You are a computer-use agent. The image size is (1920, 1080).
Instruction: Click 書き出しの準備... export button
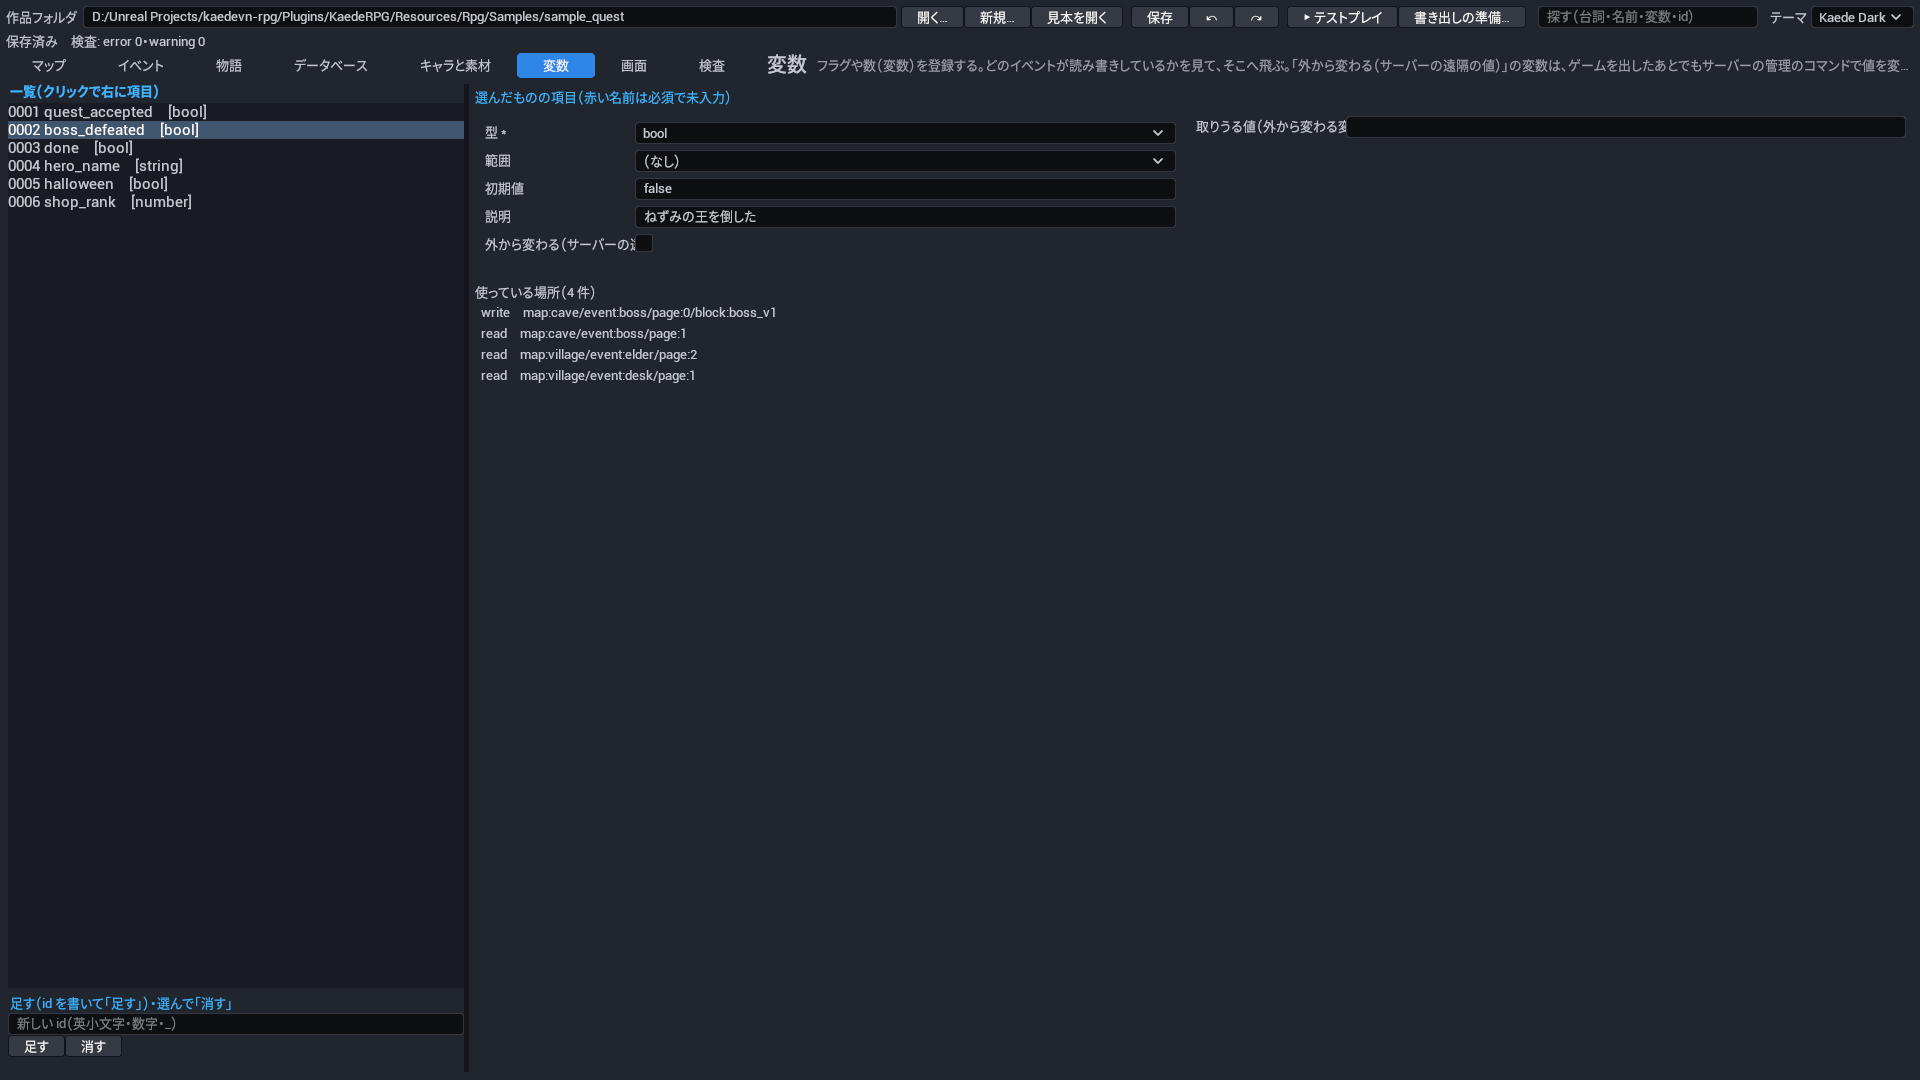pyautogui.click(x=1462, y=17)
